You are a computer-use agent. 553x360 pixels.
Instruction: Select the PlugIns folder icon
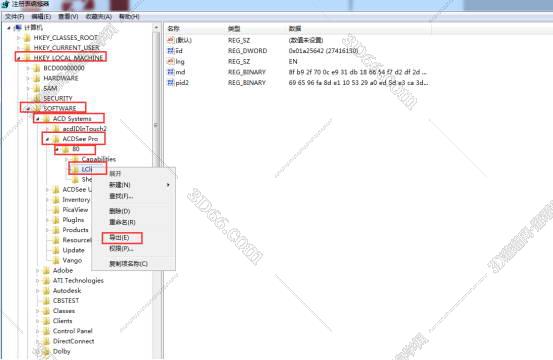[56, 220]
